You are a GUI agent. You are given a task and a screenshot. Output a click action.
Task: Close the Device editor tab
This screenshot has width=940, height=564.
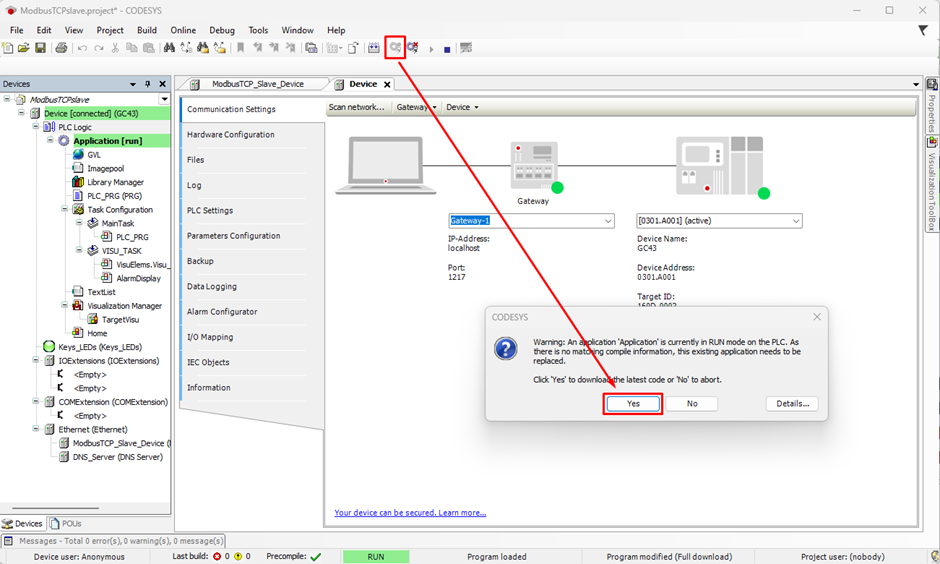point(387,85)
